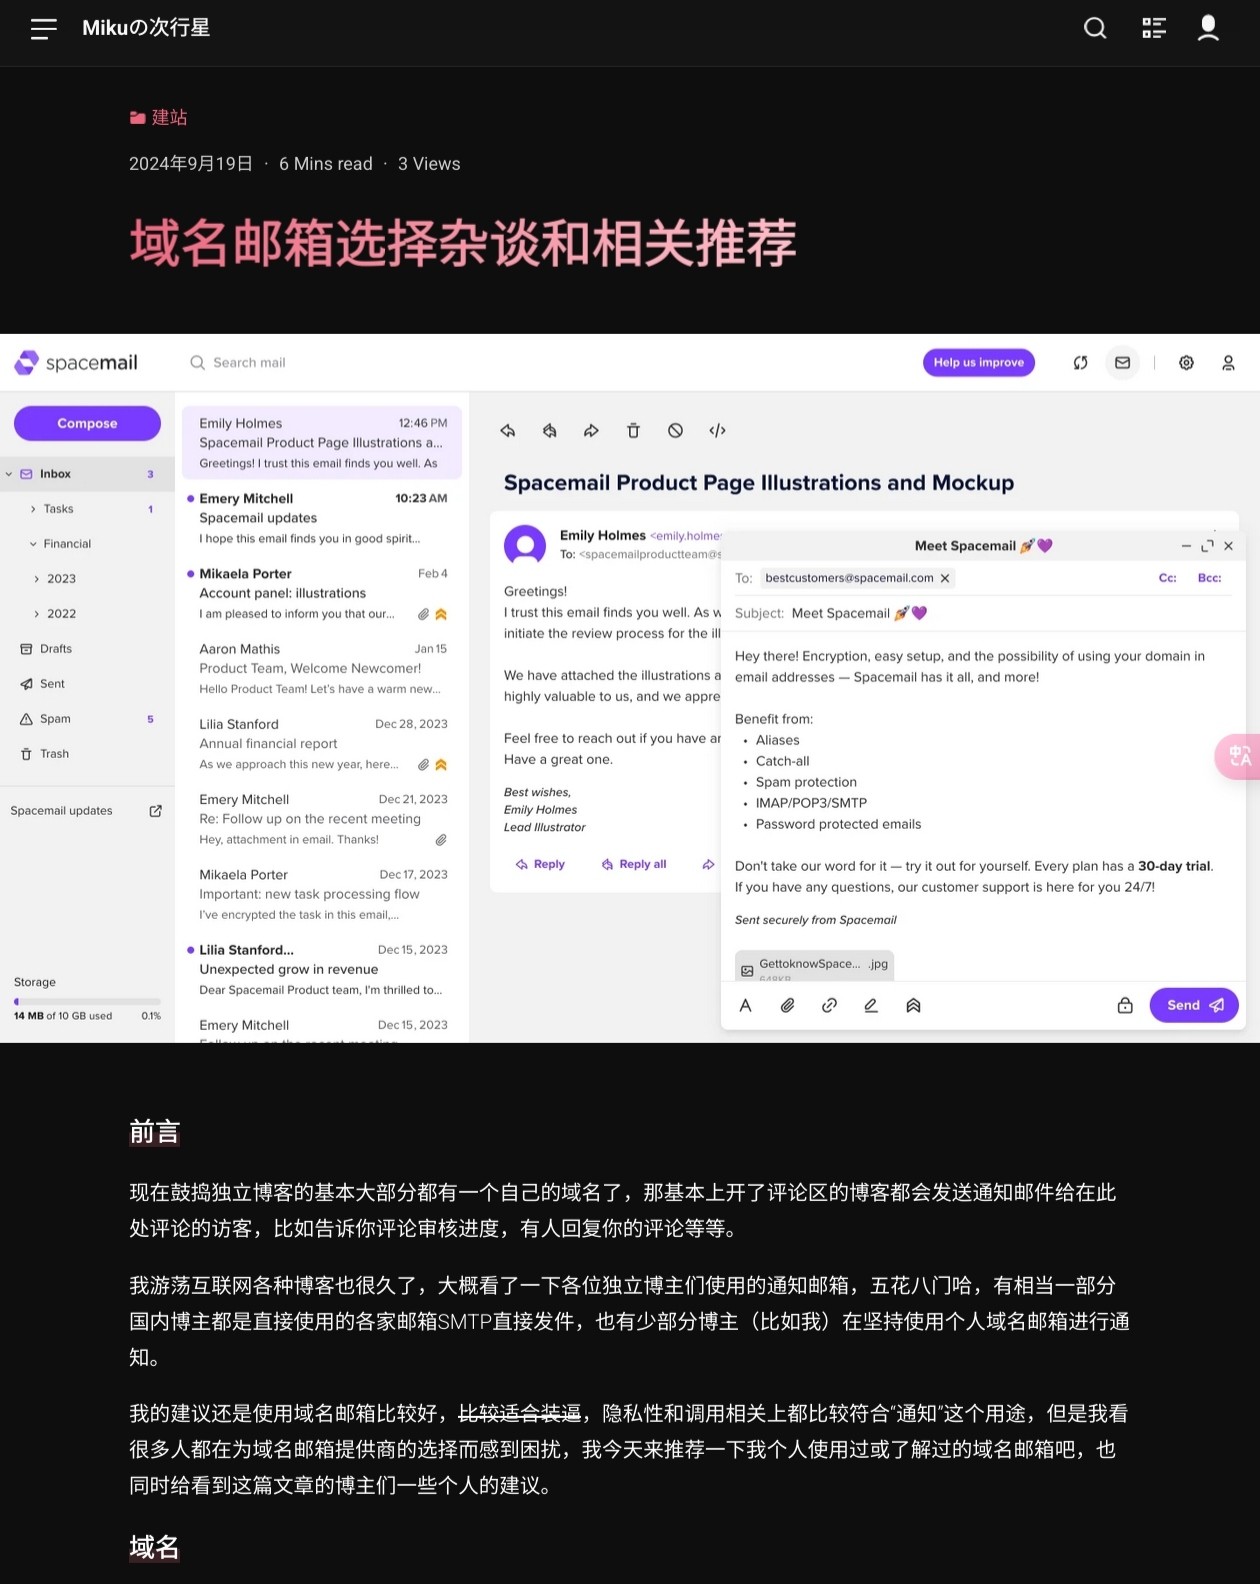Image resolution: width=1260 pixels, height=1584 pixels.
Task: Go to Mikuの次行星 home link
Action: coord(146,28)
